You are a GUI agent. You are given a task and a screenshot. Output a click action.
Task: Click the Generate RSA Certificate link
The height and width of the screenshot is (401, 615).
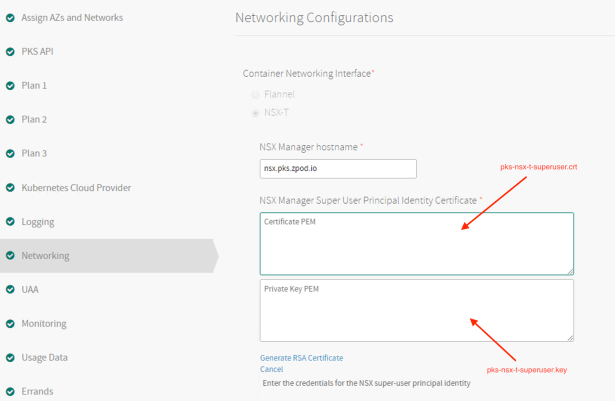(301, 358)
